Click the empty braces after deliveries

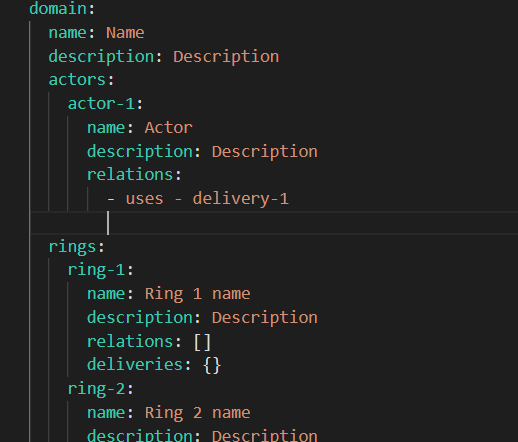pyautogui.click(x=212, y=365)
